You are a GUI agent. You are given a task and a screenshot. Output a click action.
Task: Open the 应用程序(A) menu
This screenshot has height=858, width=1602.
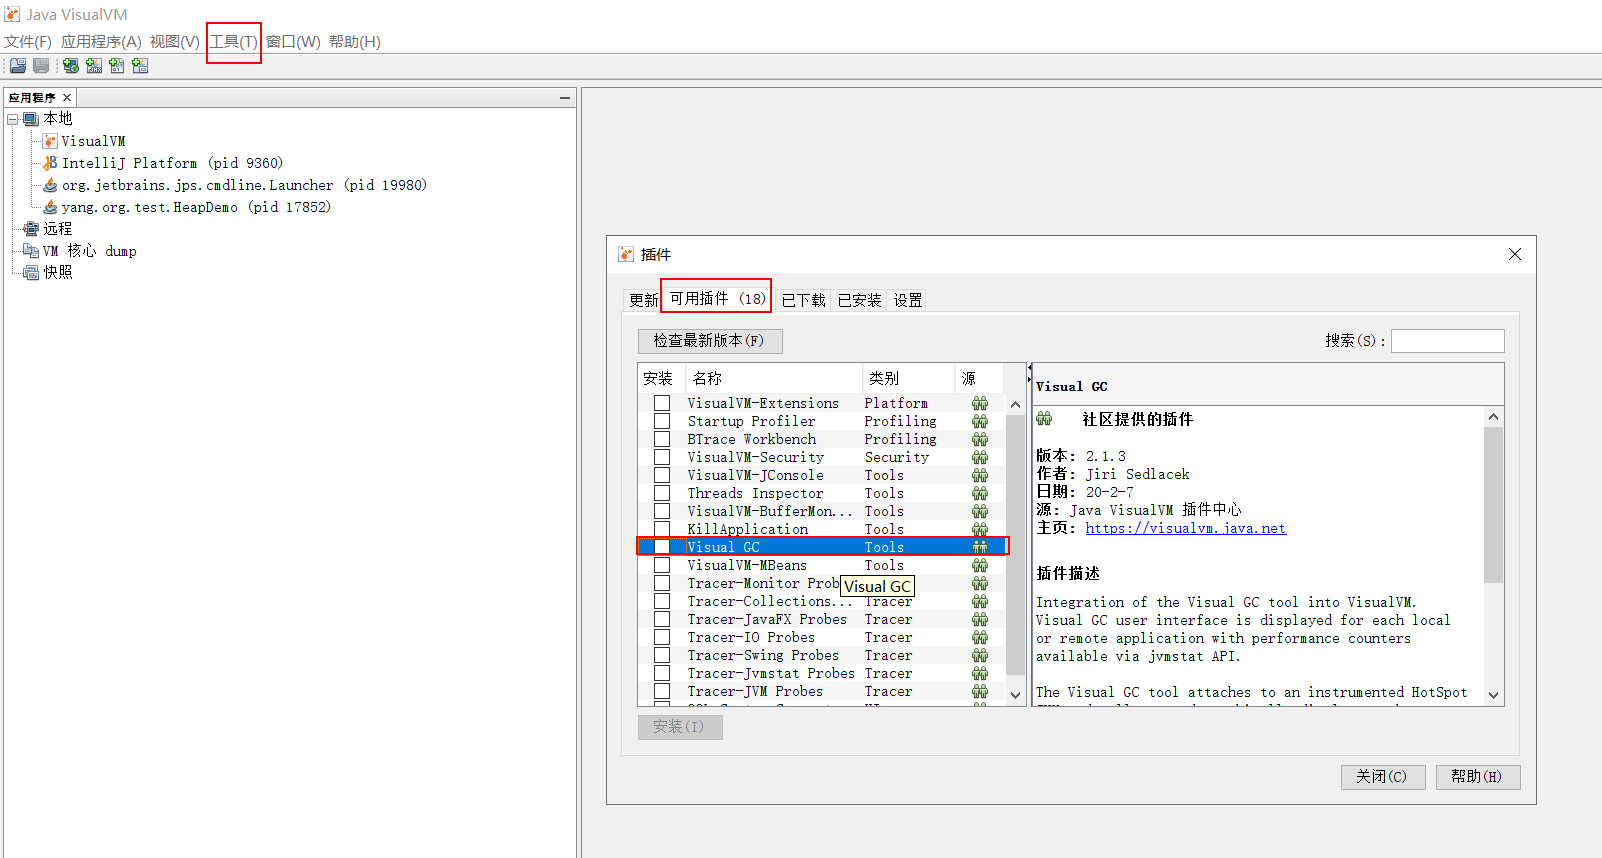101,42
